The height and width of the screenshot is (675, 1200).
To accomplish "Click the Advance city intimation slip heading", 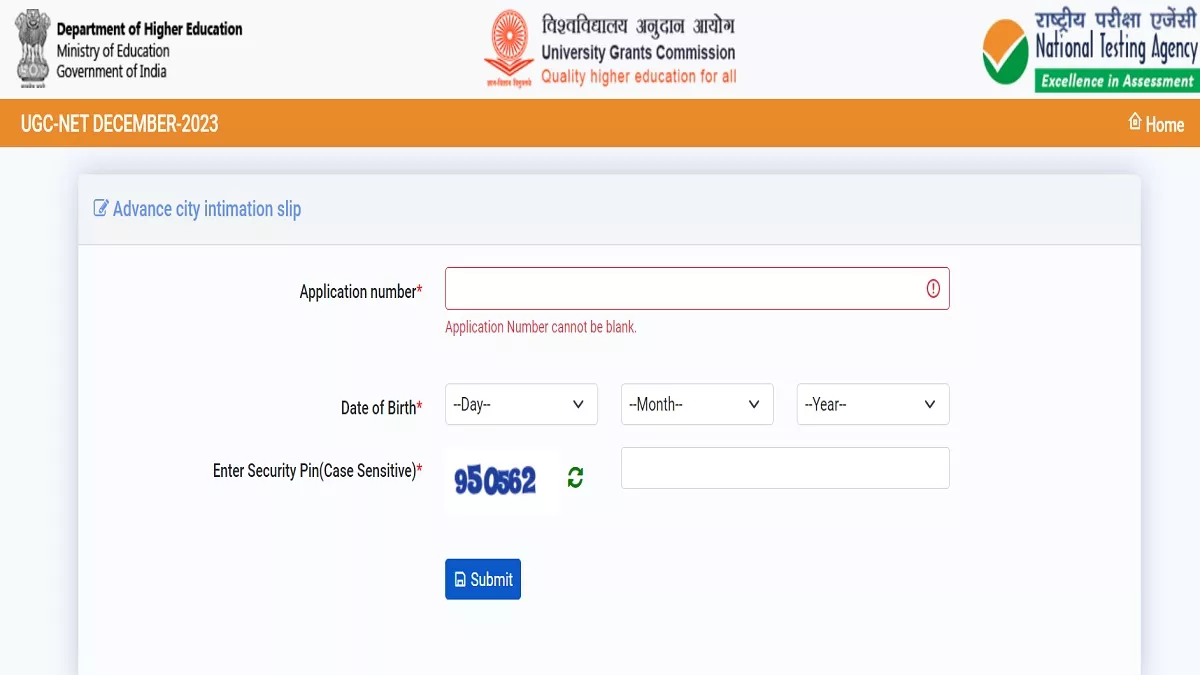I will (x=206, y=209).
